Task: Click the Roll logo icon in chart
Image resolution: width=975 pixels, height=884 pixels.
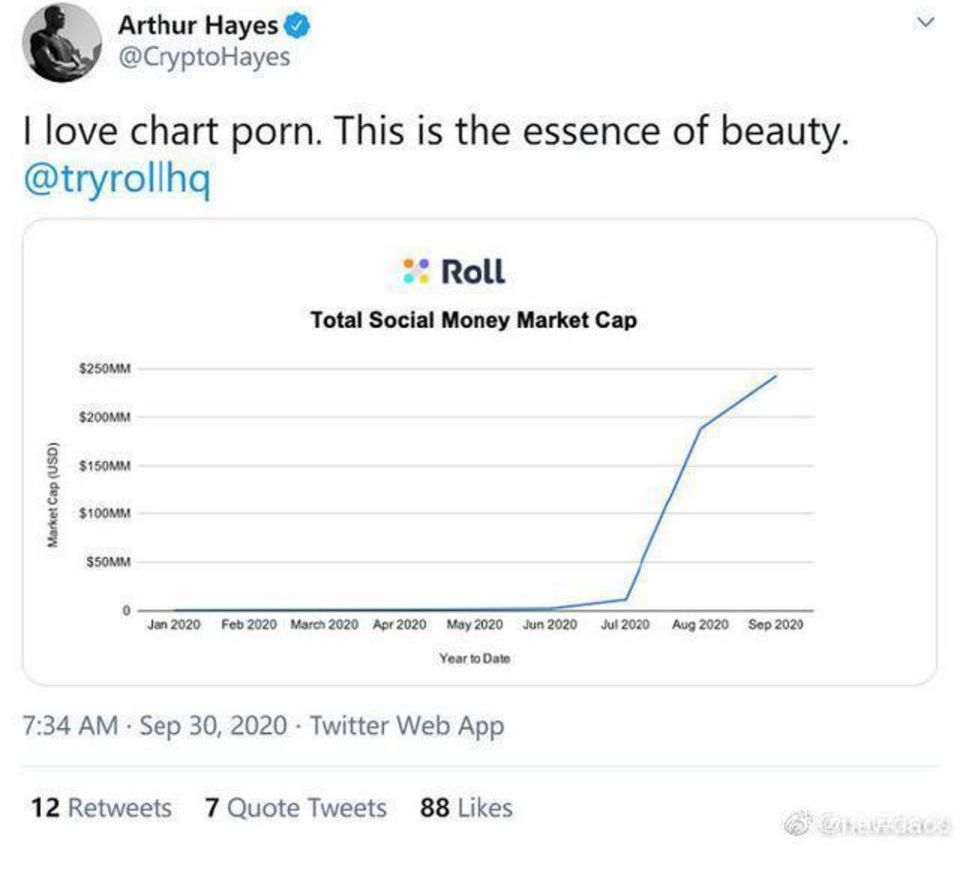Action: [x=416, y=271]
